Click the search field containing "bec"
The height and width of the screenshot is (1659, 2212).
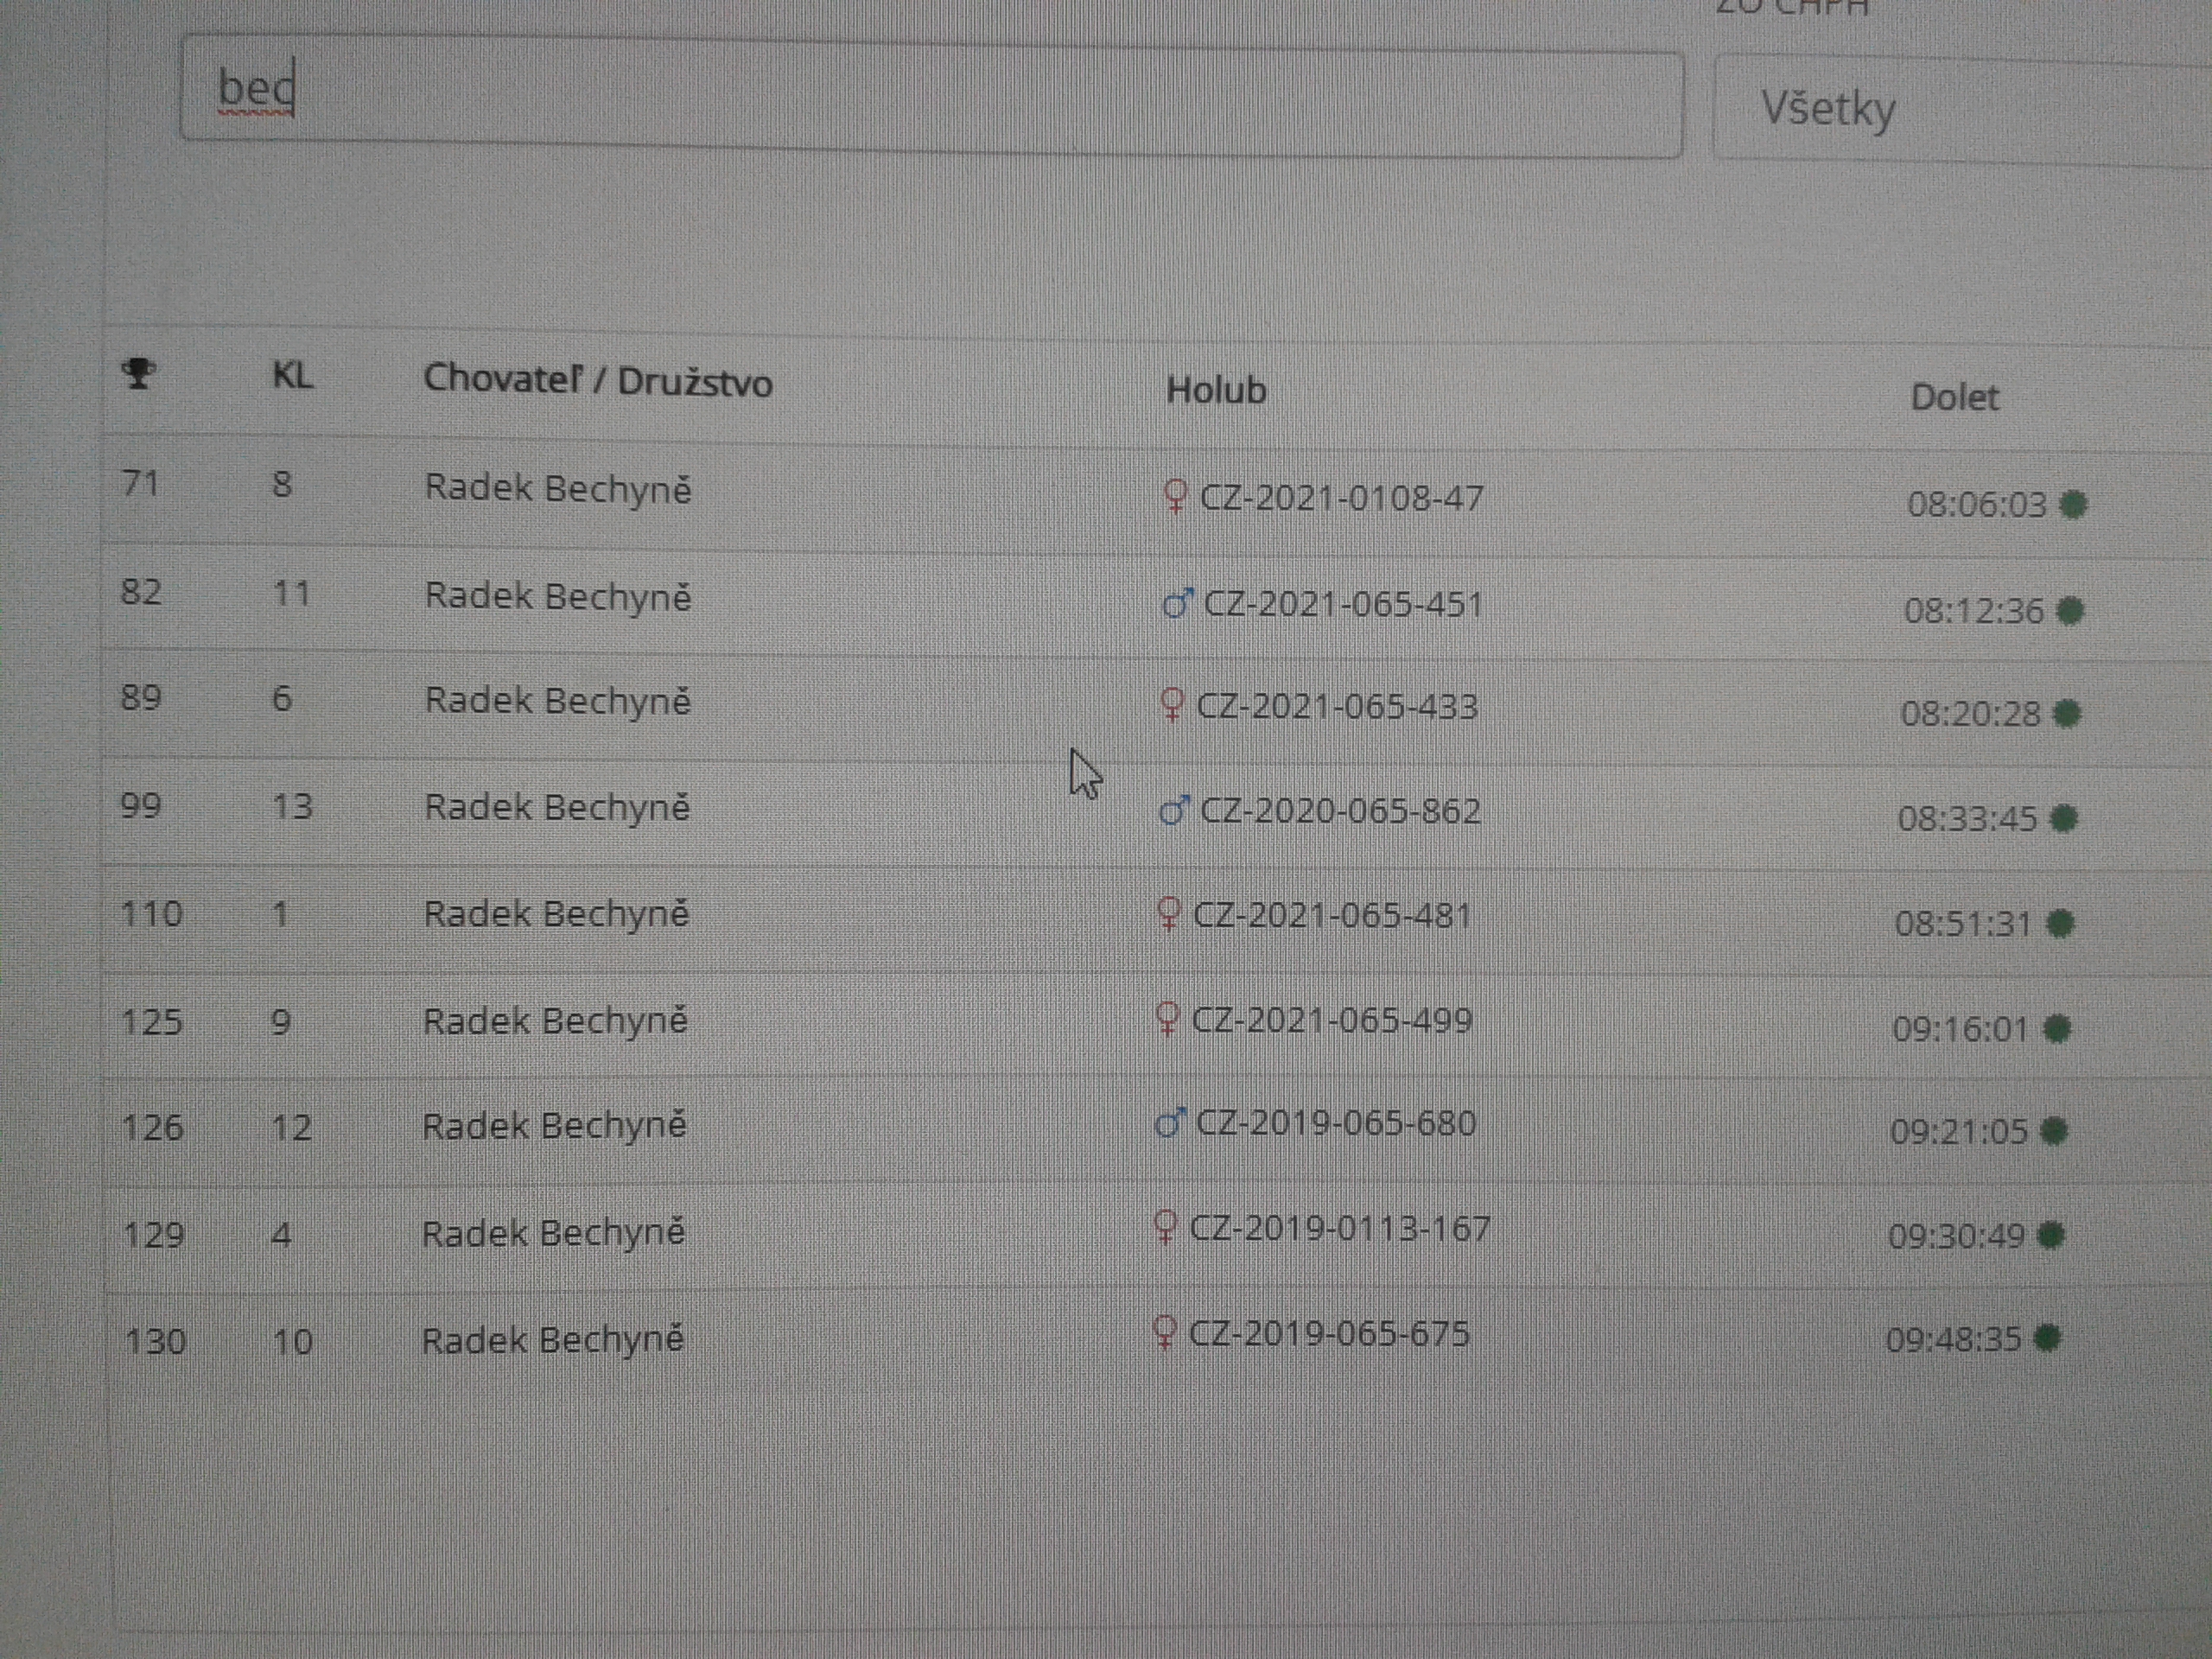[x=931, y=97]
